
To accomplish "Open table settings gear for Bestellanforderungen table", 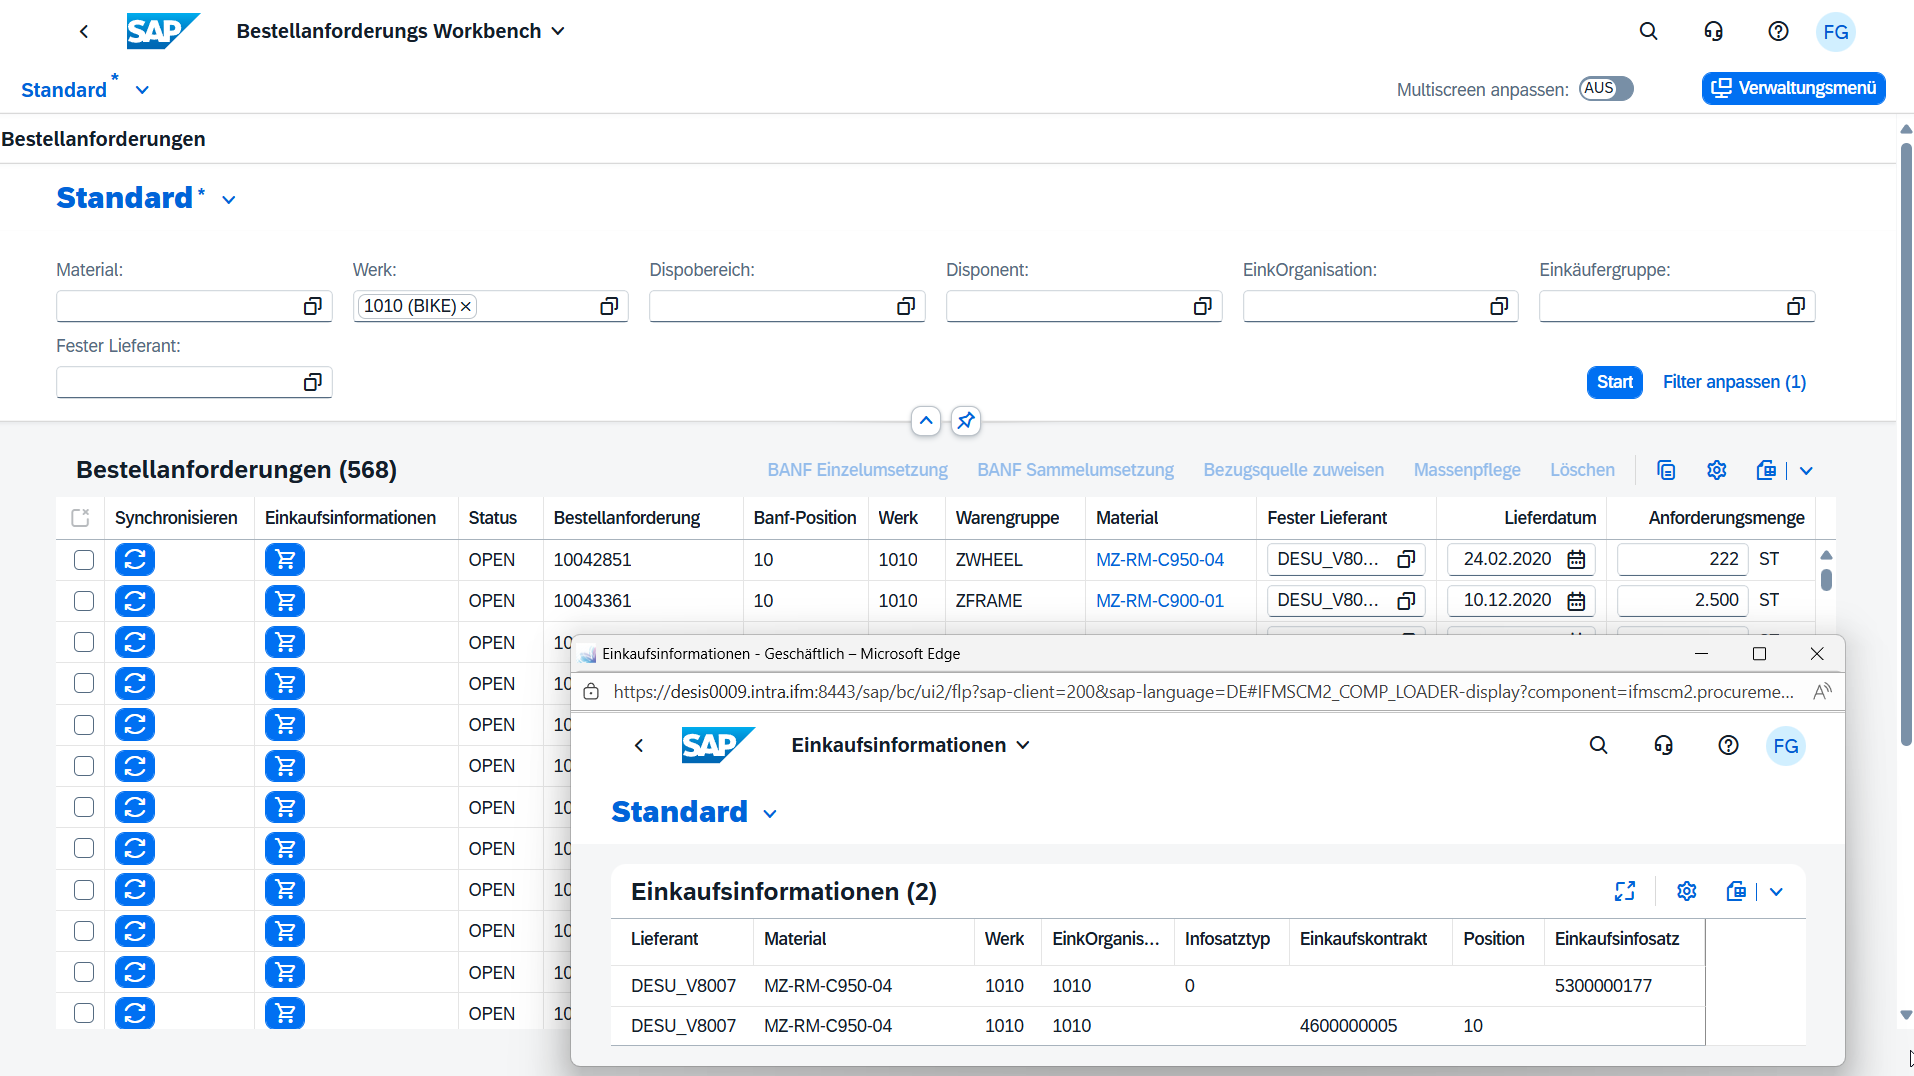I will coord(1717,470).
